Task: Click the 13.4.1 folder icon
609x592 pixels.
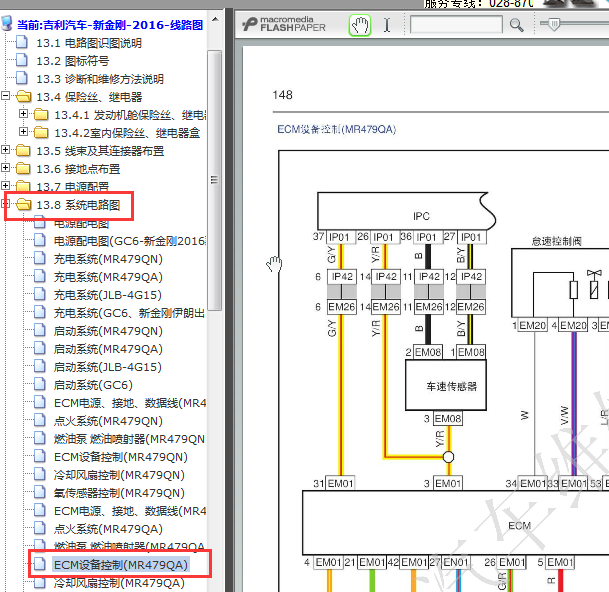Action: tap(41, 115)
